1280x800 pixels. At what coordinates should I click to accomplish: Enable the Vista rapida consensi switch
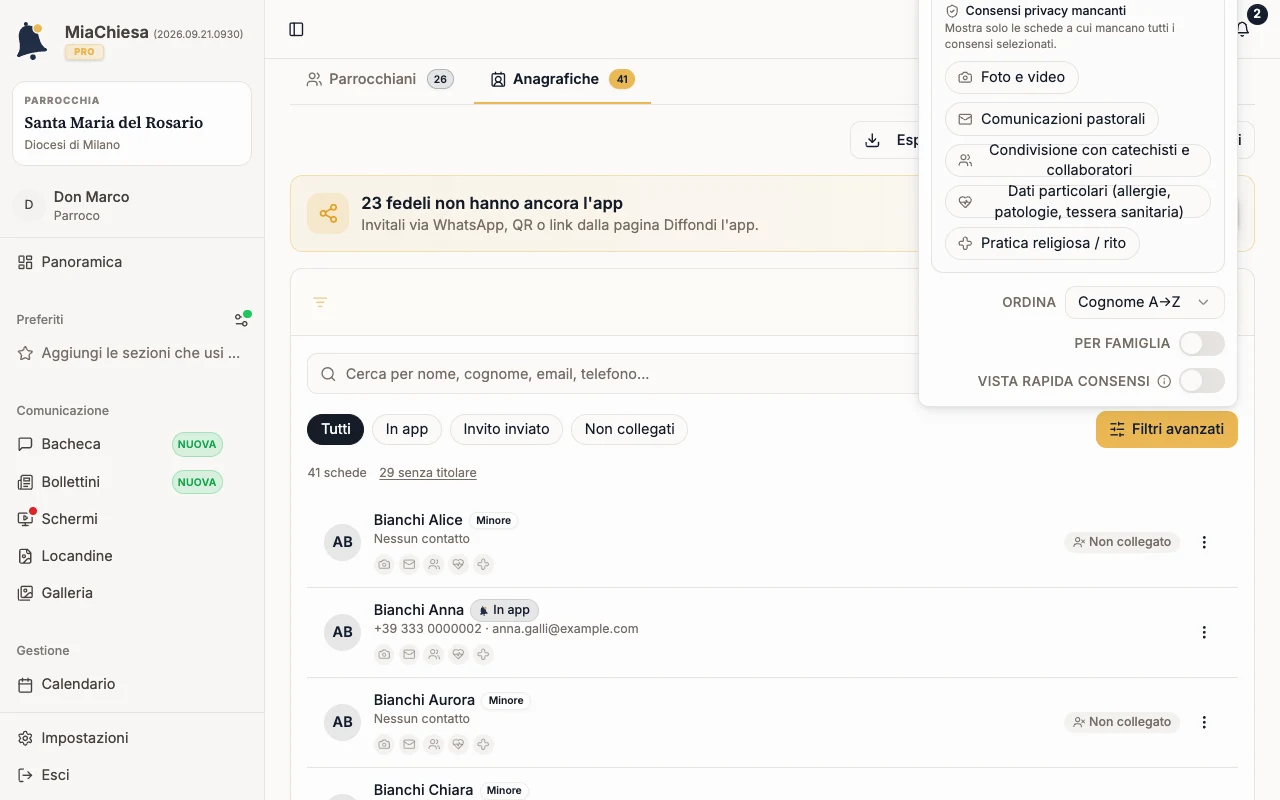[x=1201, y=381]
